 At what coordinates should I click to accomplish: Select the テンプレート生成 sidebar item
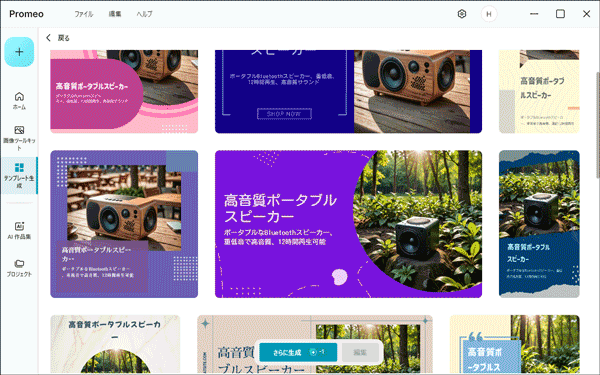coord(19,176)
